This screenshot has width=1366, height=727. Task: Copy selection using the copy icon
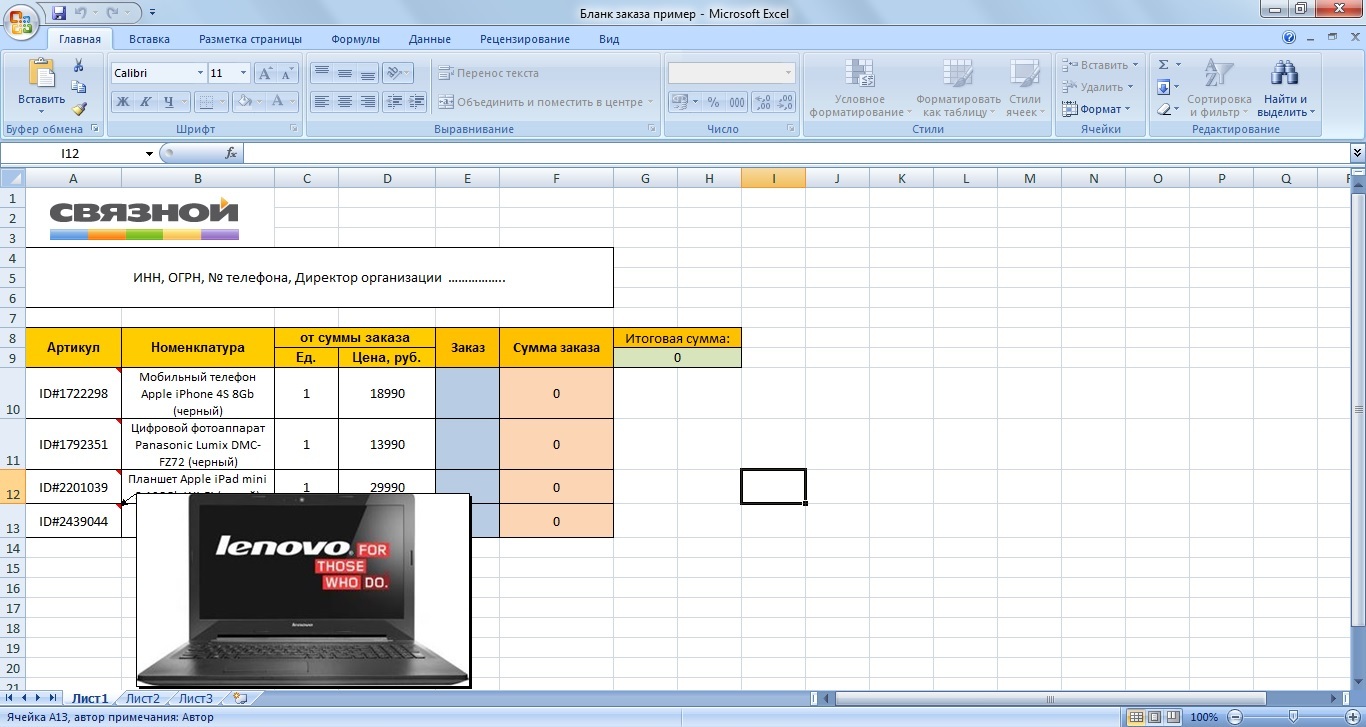[79, 87]
